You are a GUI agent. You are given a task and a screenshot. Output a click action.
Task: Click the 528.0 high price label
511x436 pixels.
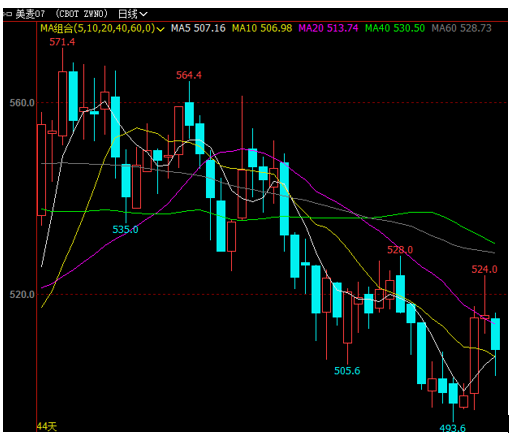click(x=400, y=250)
